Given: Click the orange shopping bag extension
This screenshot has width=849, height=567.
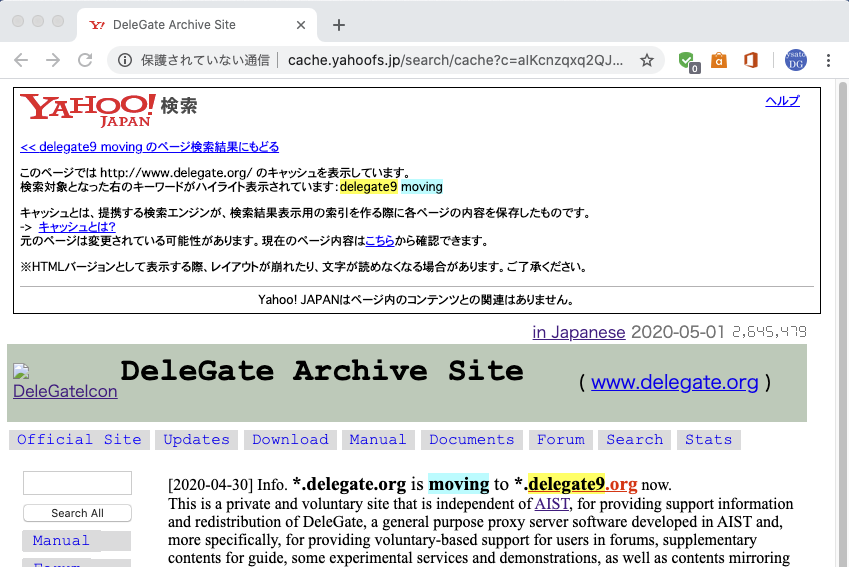Looking at the screenshot, I should [x=718, y=60].
